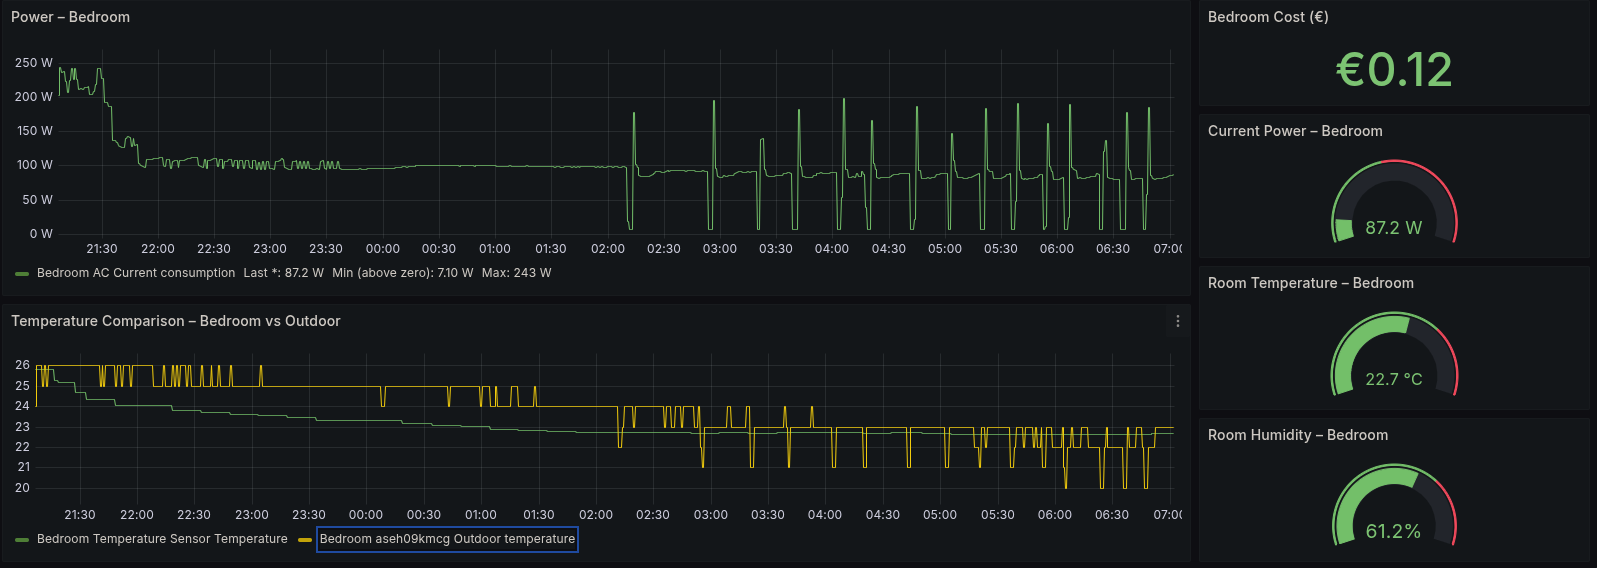The height and width of the screenshot is (568, 1597).
Task: Click the 250 W y-axis label
Action: pos(34,63)
